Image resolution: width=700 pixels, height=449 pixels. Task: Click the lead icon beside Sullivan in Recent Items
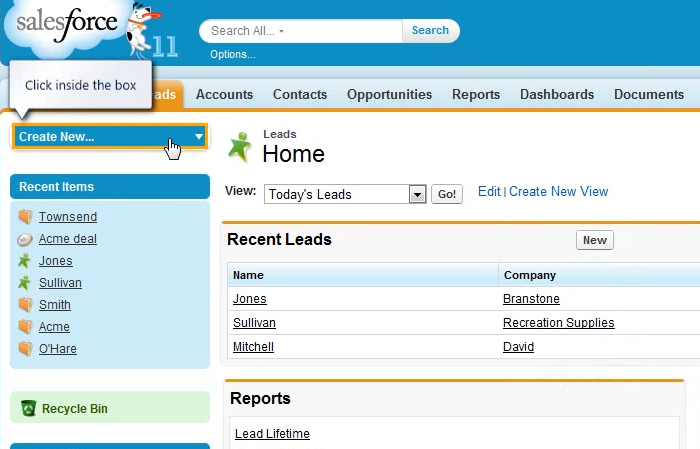25,283
